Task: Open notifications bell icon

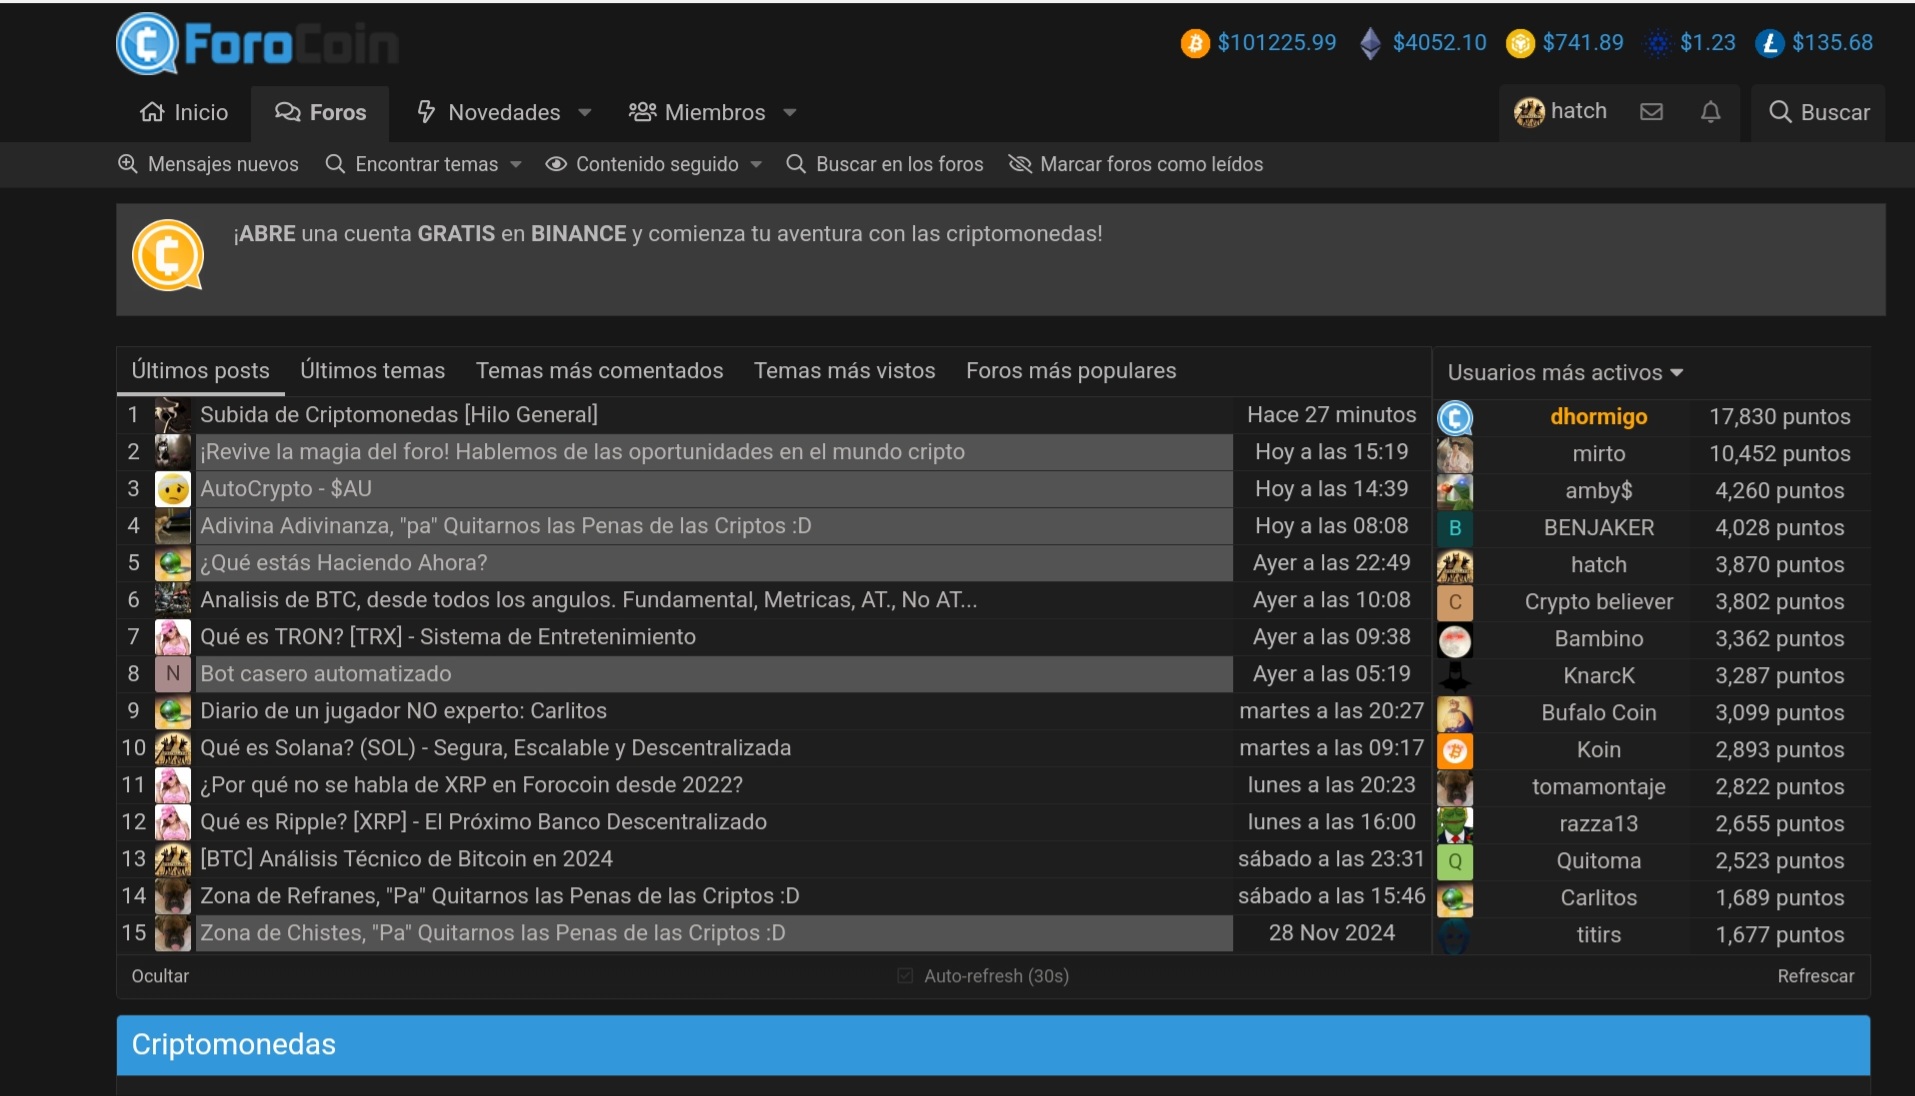Action: click(1710, 112)
